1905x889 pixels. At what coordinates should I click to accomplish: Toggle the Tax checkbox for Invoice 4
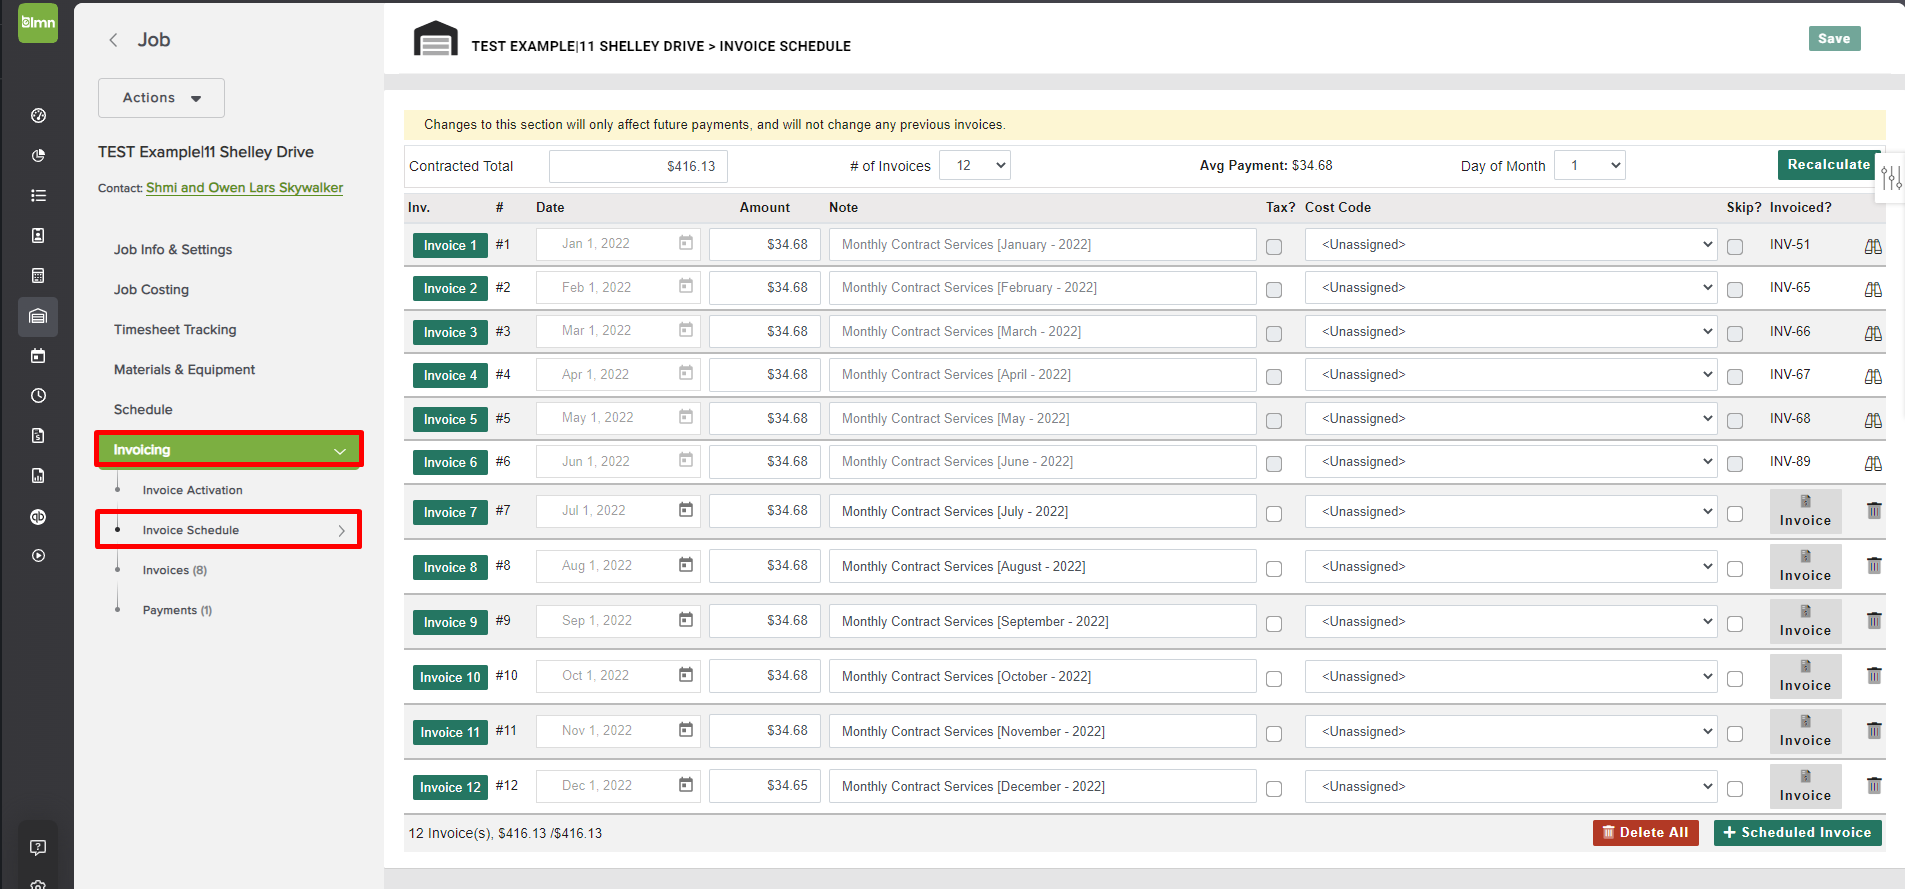(x=1274, y=377)
